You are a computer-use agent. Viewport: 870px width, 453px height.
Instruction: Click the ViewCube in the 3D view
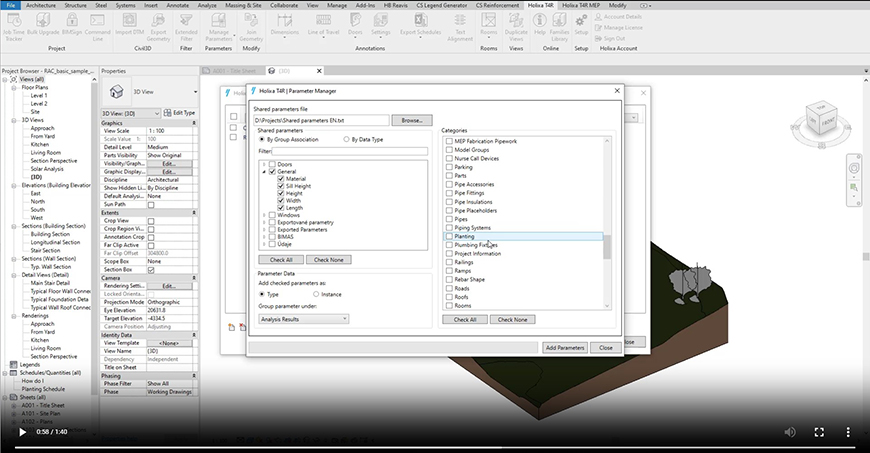pyautogui.click(x=821, y=118)
